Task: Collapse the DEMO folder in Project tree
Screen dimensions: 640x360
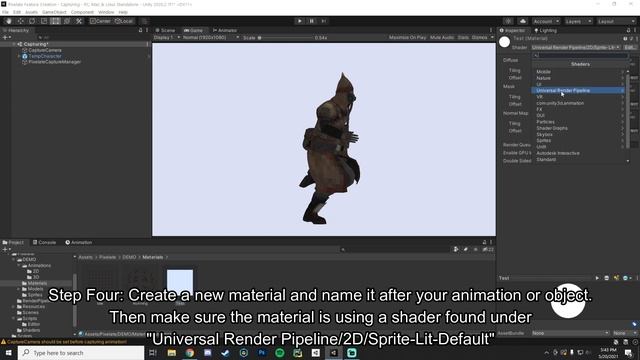Action: coord(13,260)
